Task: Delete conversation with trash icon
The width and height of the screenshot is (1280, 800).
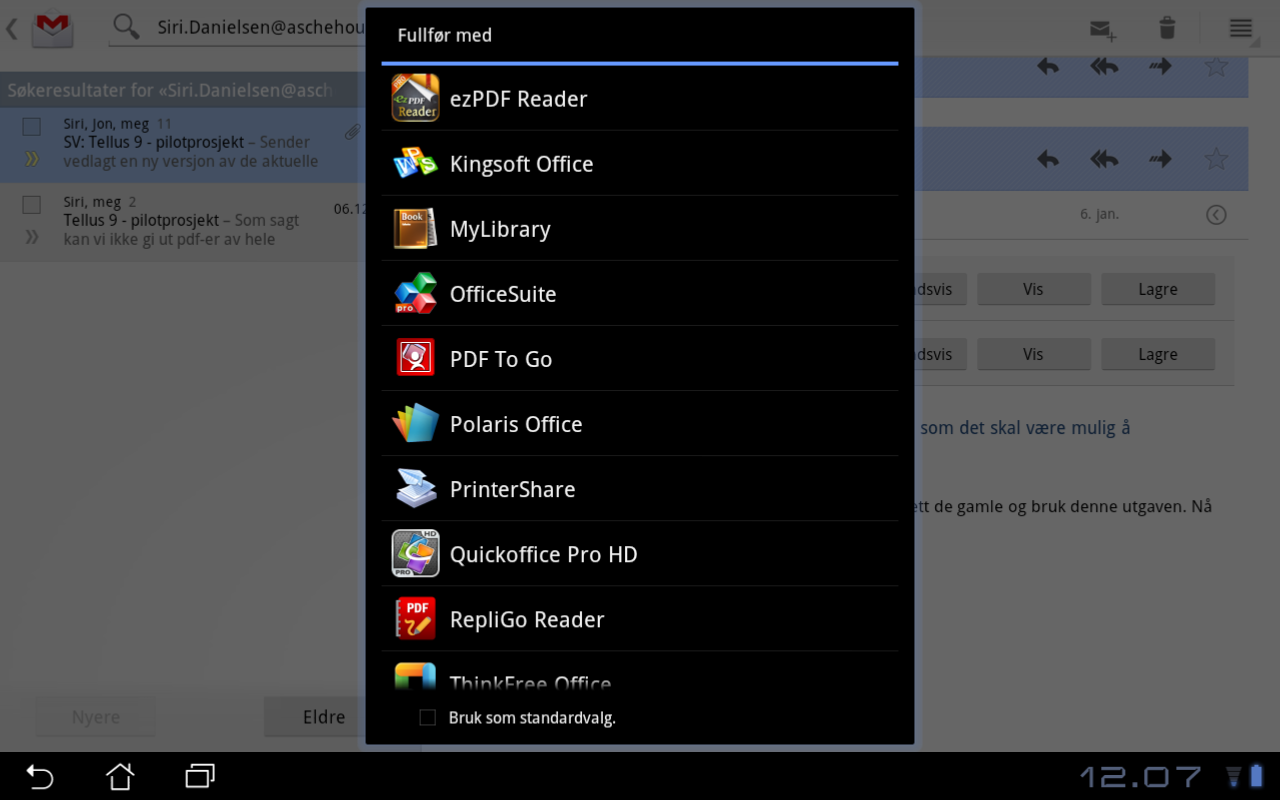Action: point(1167,28)
